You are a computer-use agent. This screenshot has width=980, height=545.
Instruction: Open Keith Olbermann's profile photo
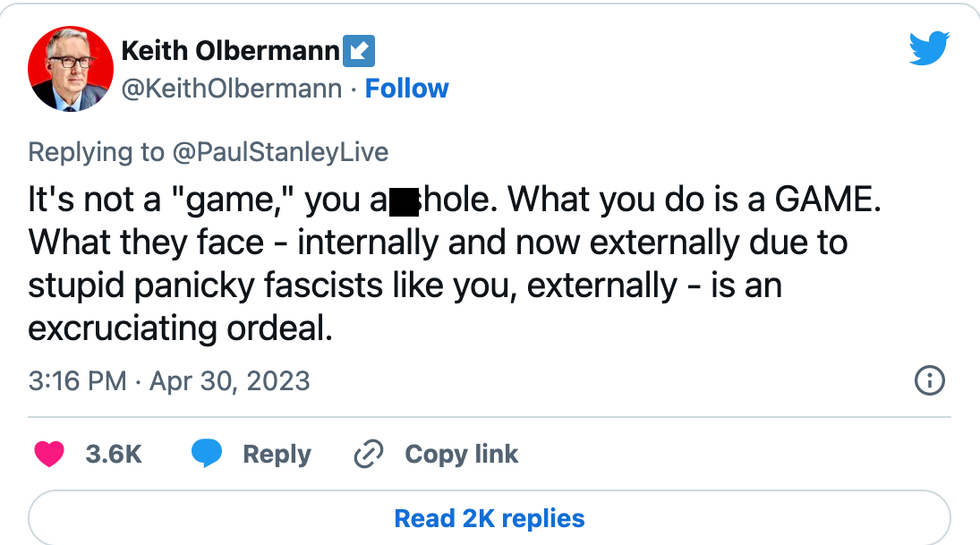[69, 68]
